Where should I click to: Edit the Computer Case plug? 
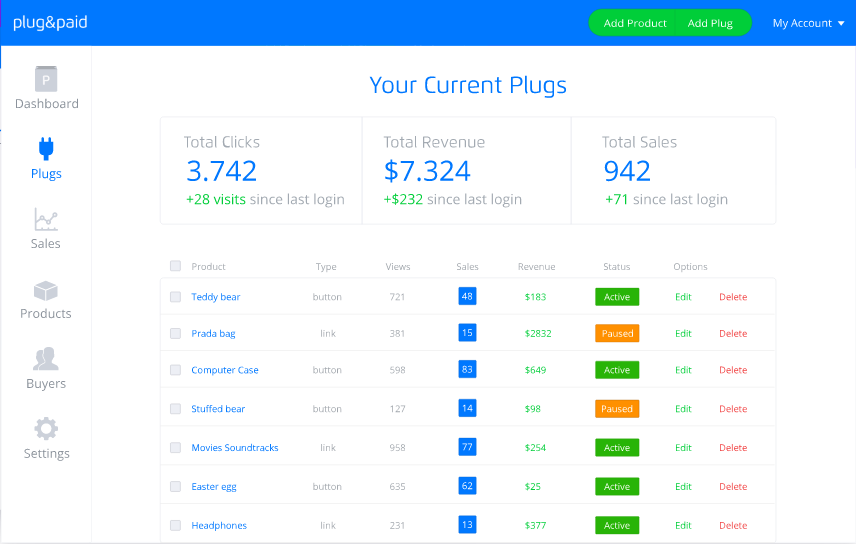[x=683, y=370]
